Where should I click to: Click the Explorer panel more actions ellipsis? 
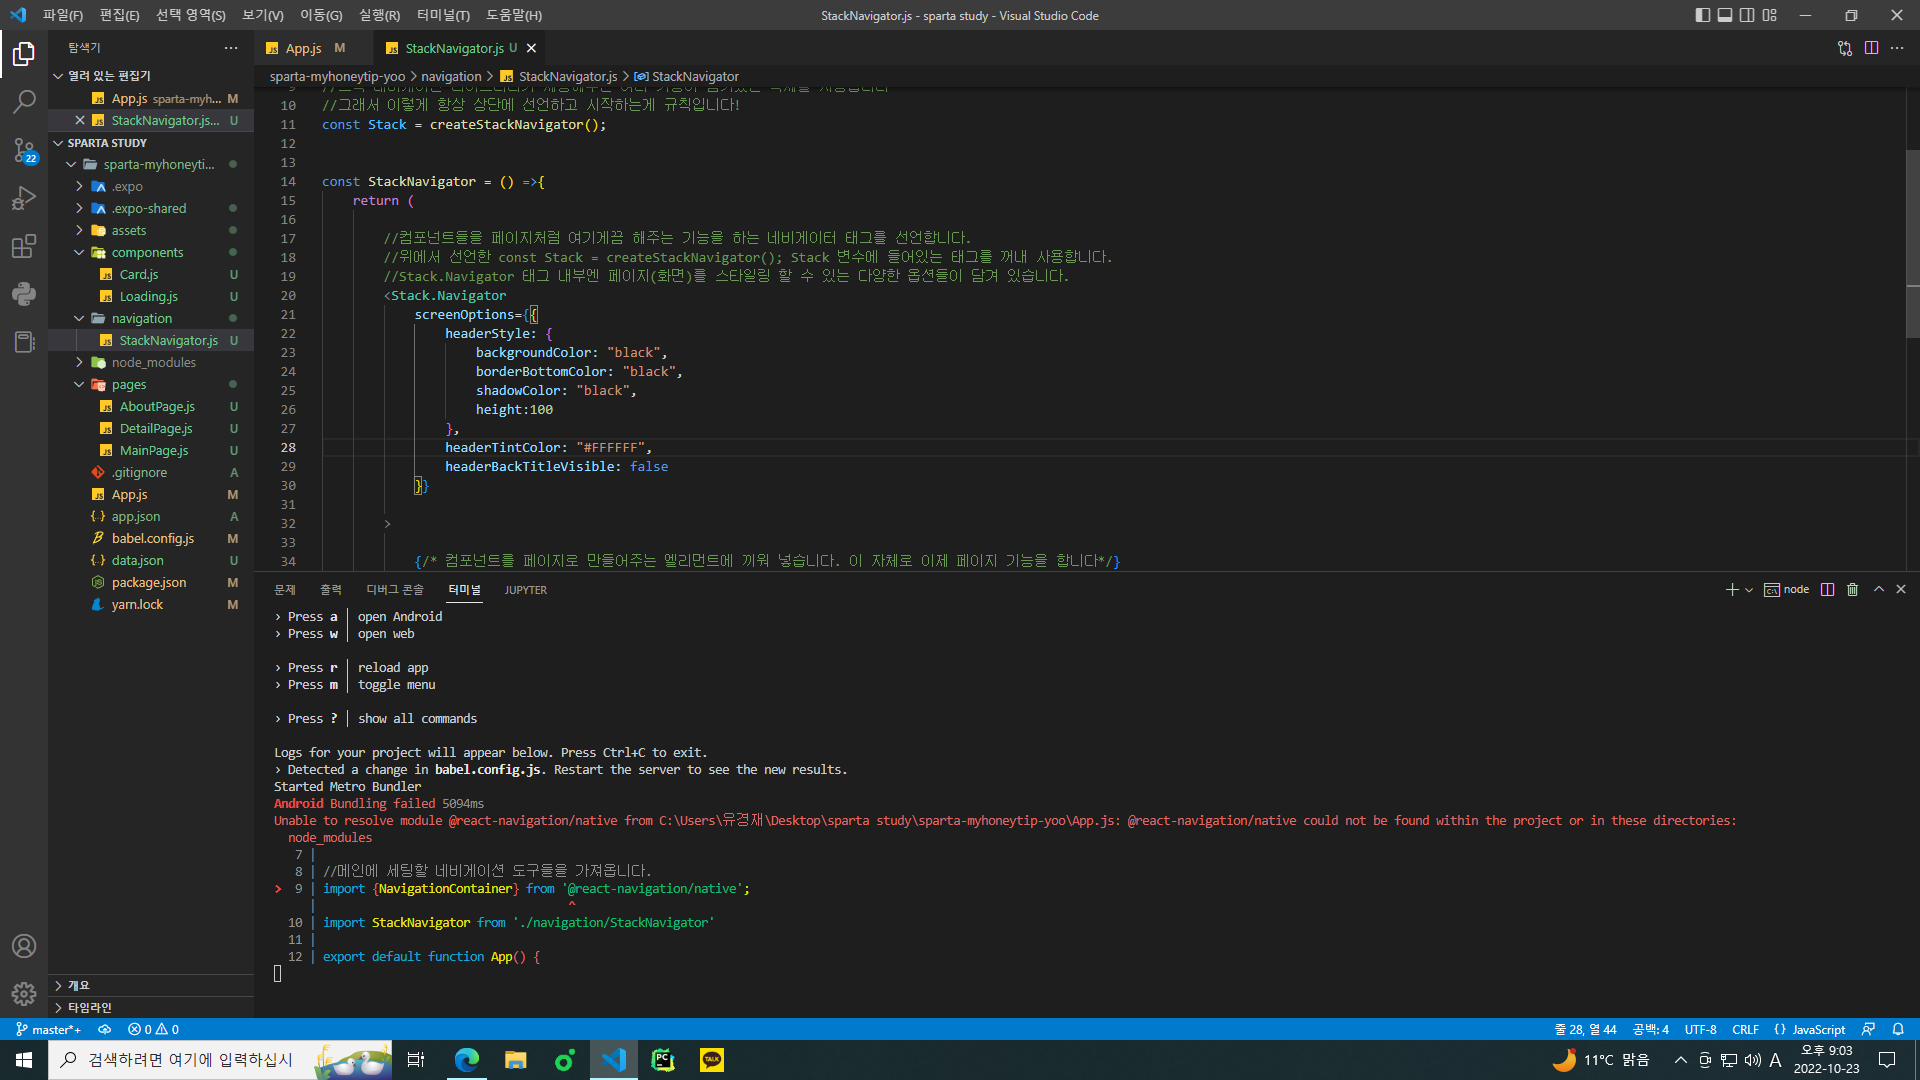pos(231,48)
